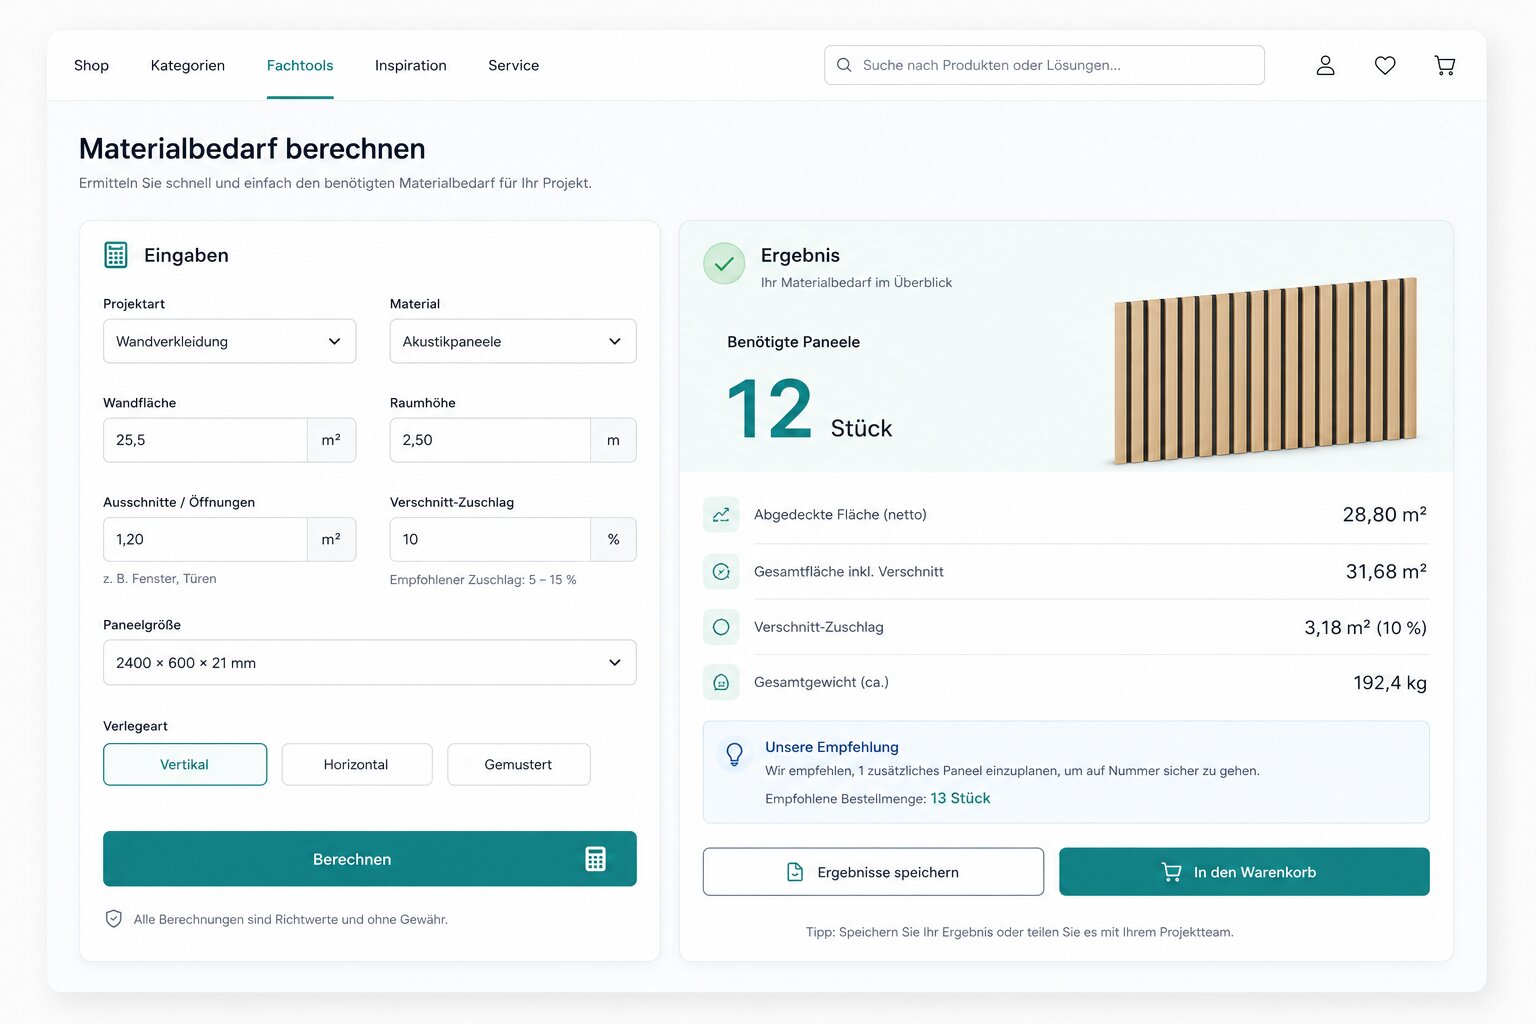Click the lightbulb icon in Unsere Empfehlung

pos(734,754)
